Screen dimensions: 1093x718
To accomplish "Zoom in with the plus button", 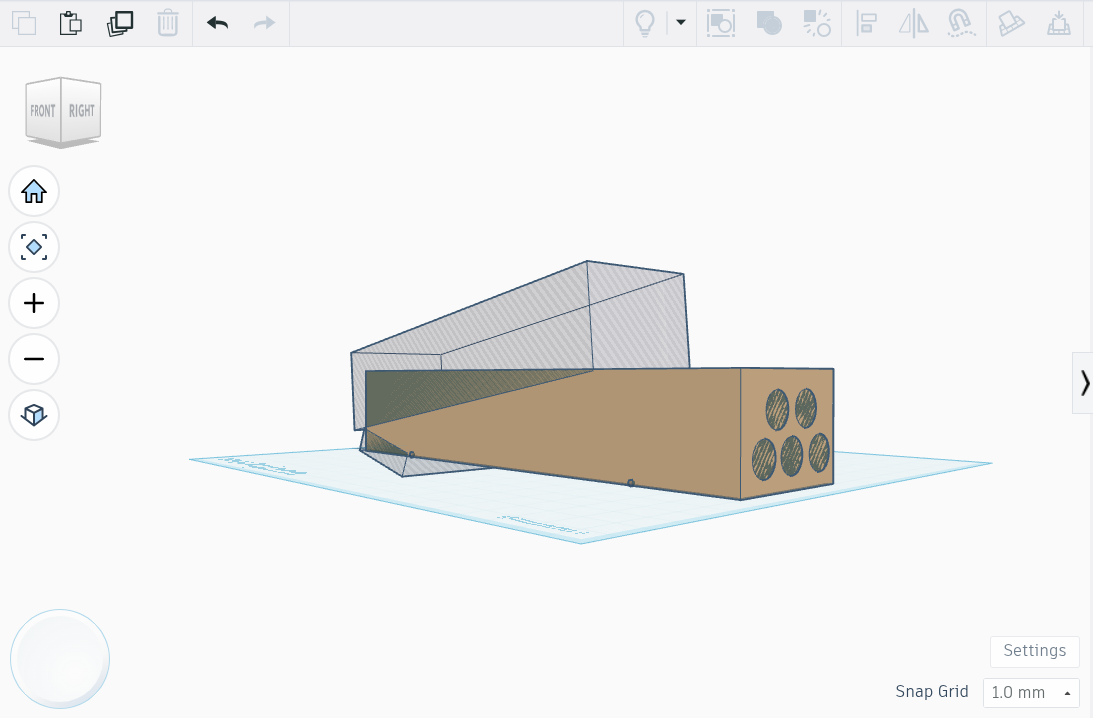I will pos(33,303).
